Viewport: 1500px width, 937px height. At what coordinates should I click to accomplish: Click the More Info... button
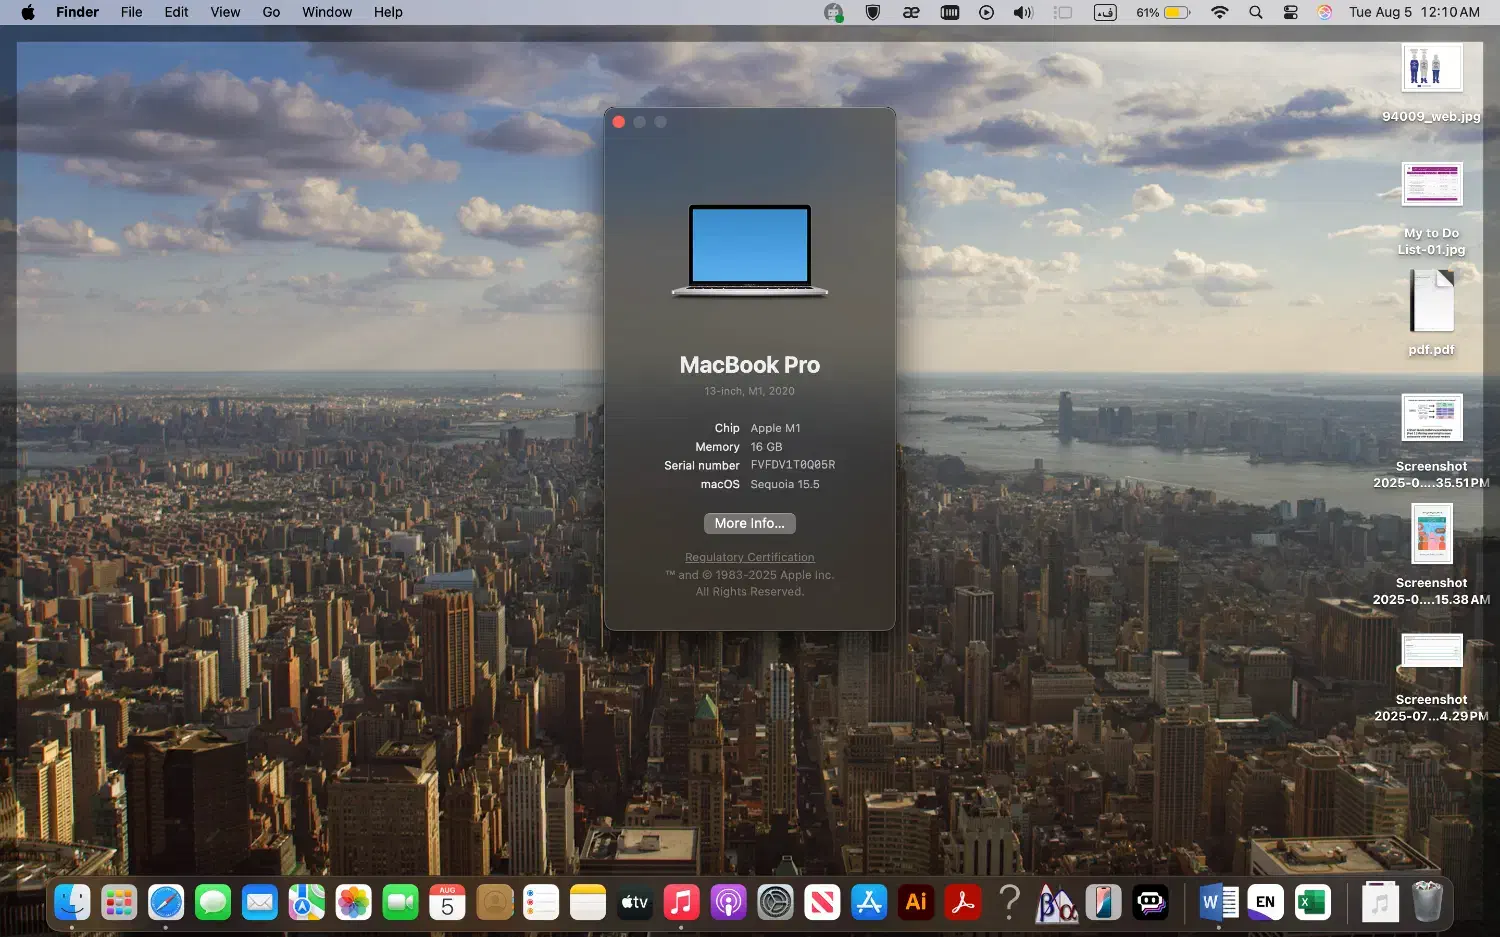(x=750, y=523)
